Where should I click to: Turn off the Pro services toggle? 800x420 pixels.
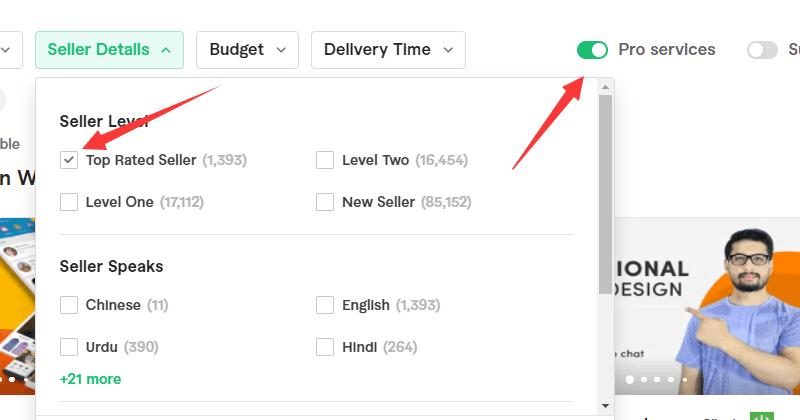(592, 50)
